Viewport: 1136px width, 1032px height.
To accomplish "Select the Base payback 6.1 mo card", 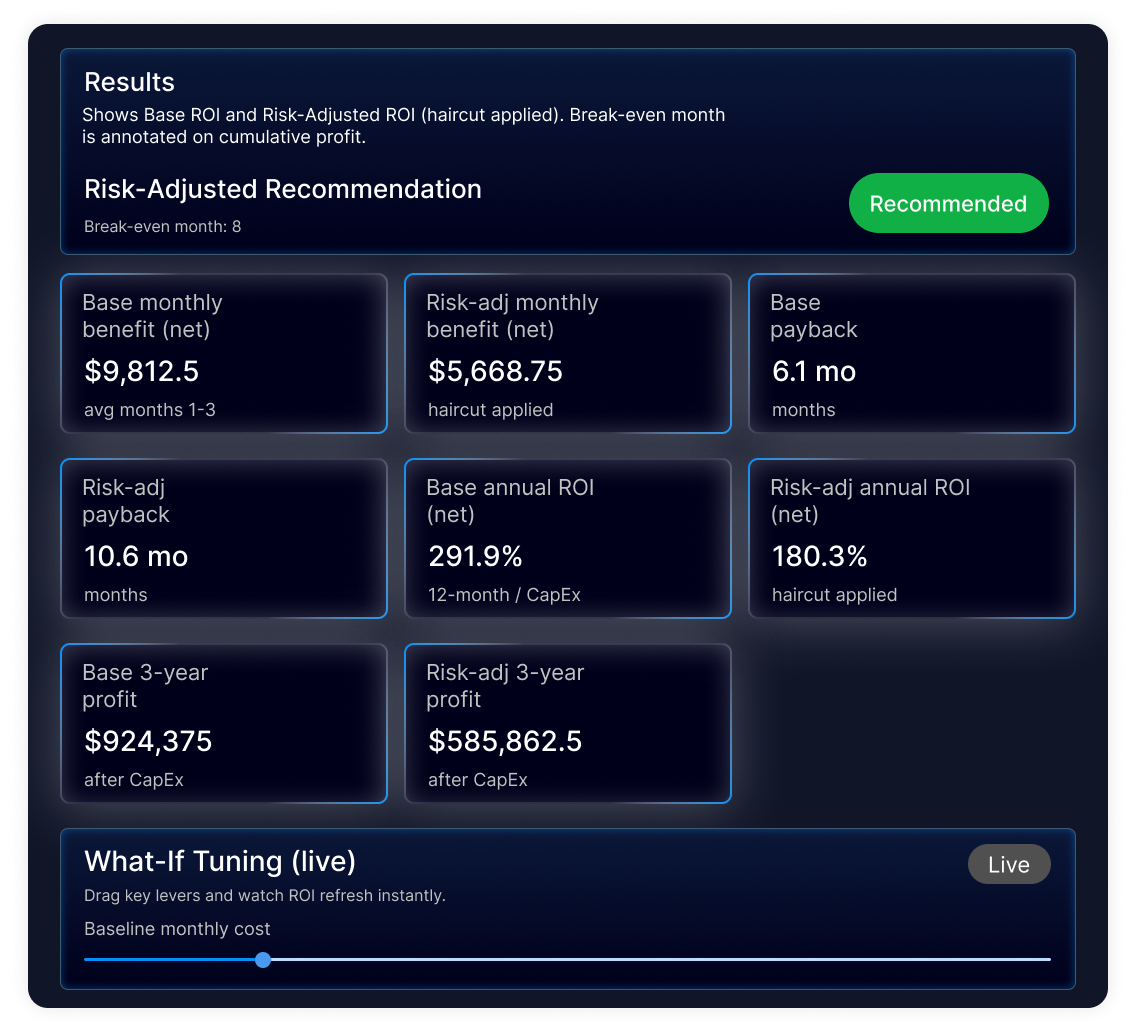I will pos(911,354).
